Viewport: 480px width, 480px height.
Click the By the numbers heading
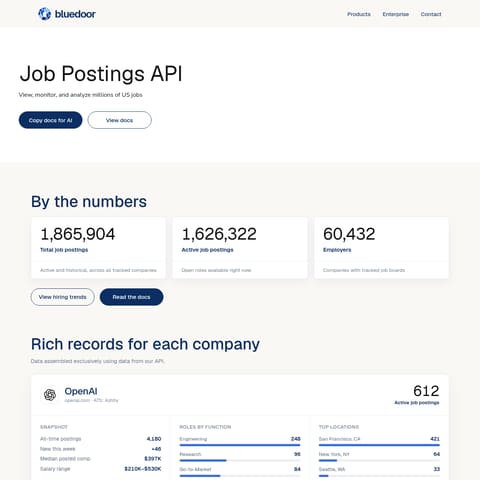89,202
